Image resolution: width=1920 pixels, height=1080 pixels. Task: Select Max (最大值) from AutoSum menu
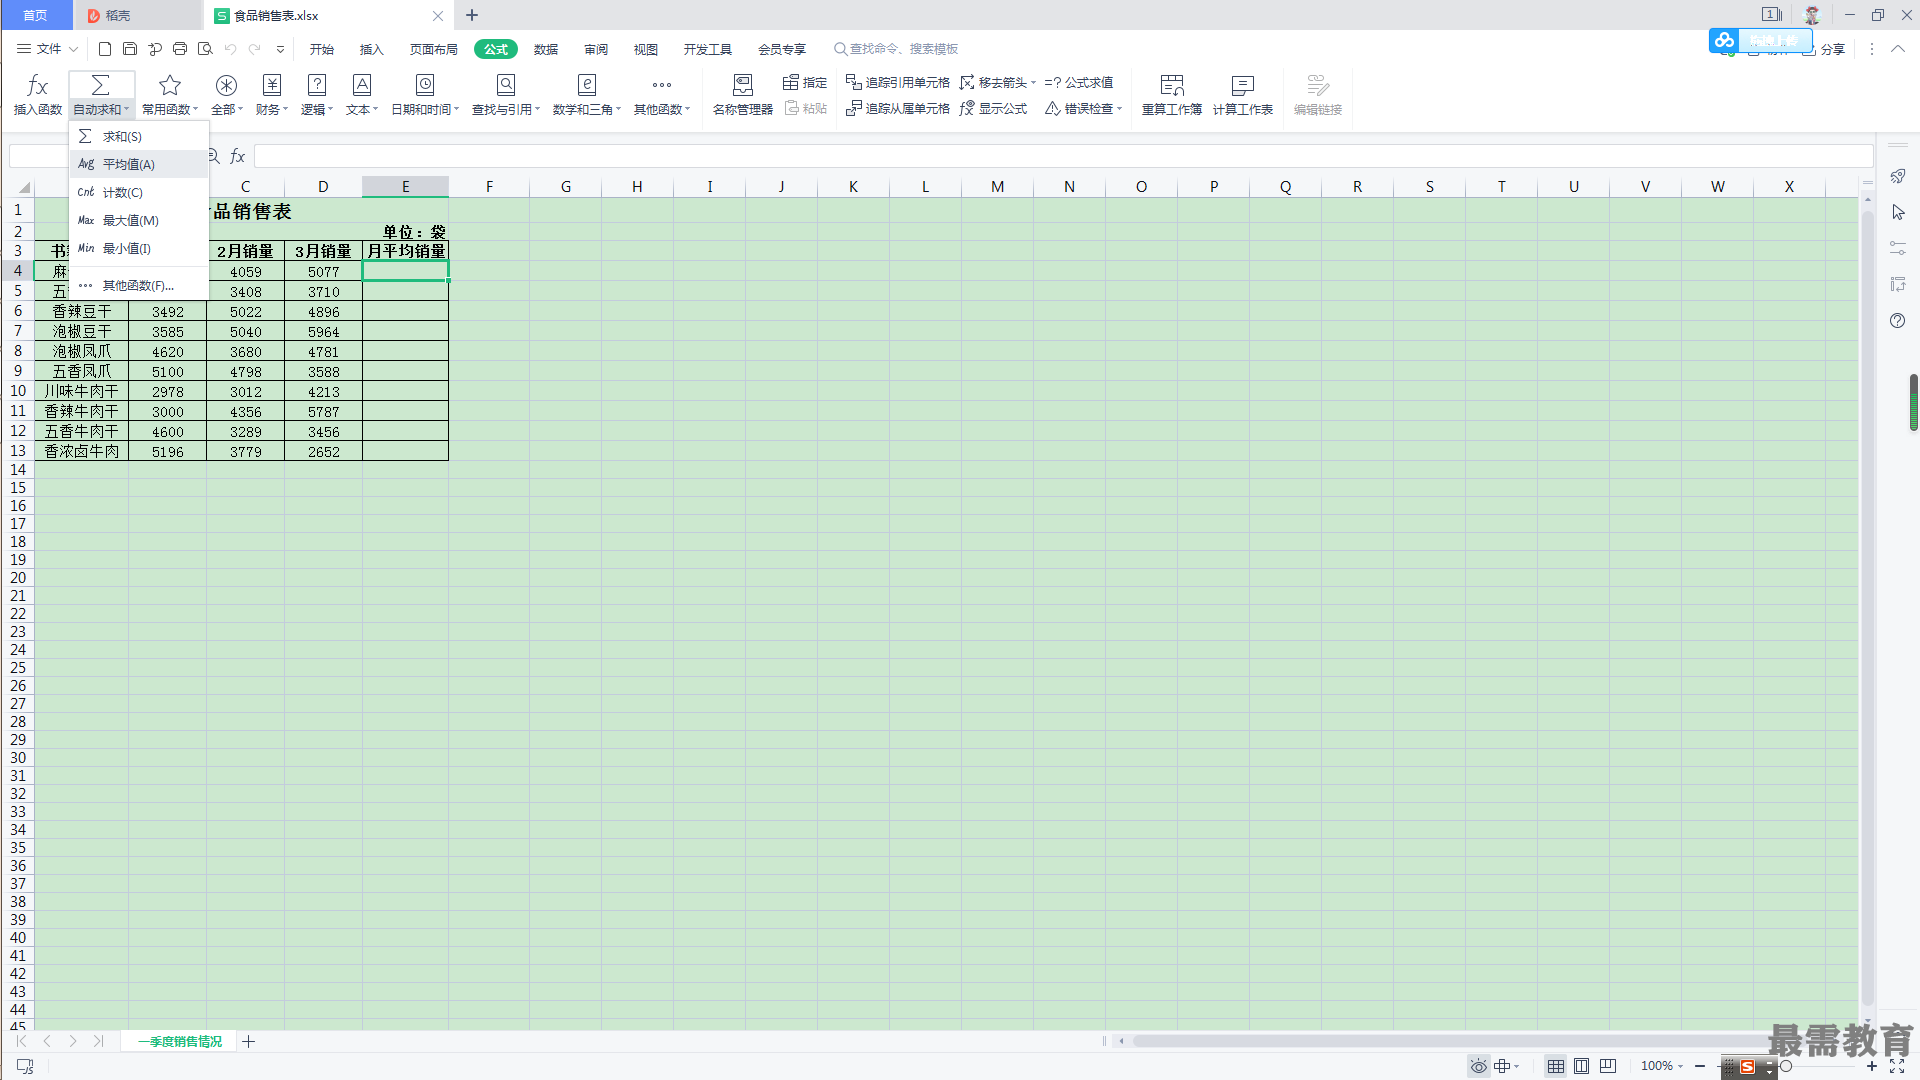139,220
